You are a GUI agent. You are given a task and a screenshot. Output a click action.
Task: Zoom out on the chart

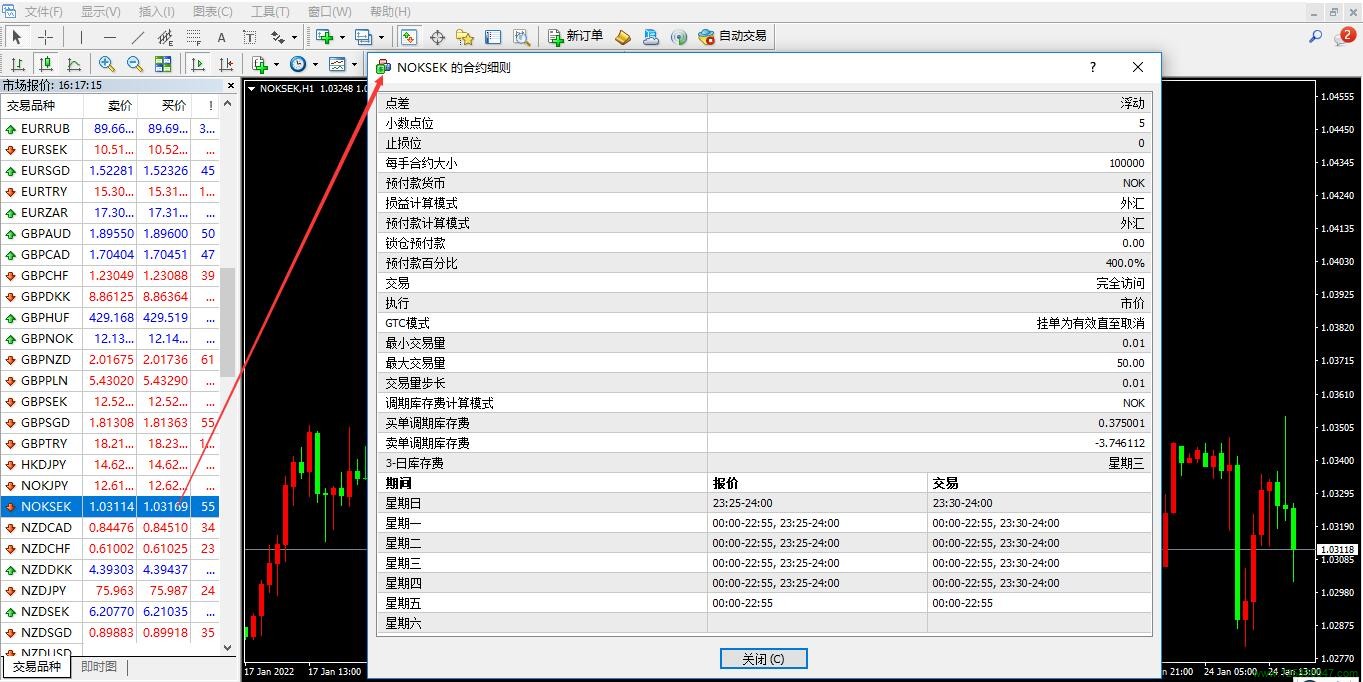(x=135, y=64)
